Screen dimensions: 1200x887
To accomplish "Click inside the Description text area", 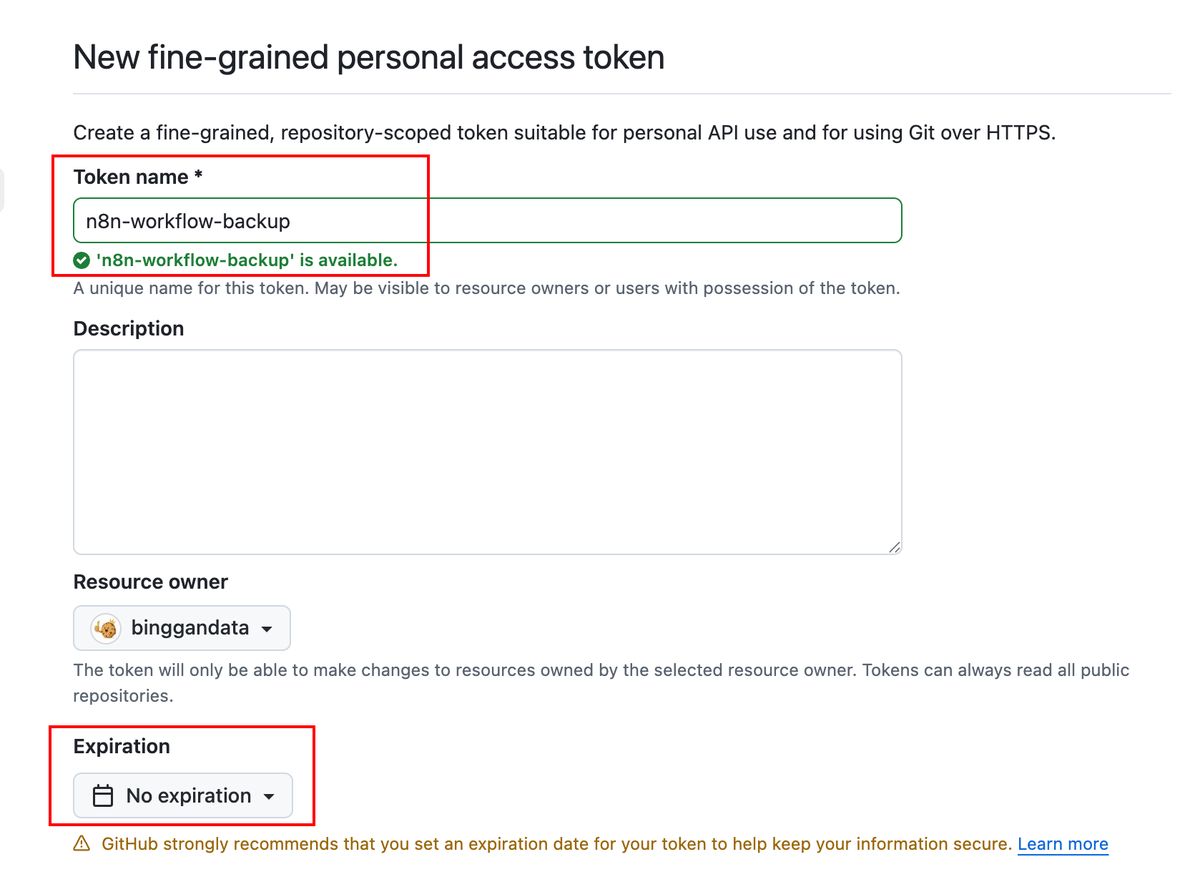I will pyautogui.click(x=487, y=451).
